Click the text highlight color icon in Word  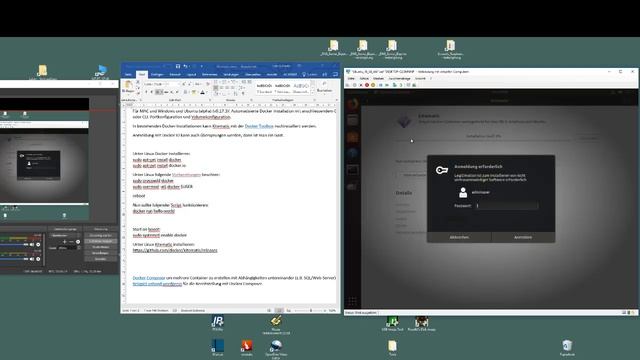(x=194, y=92)
